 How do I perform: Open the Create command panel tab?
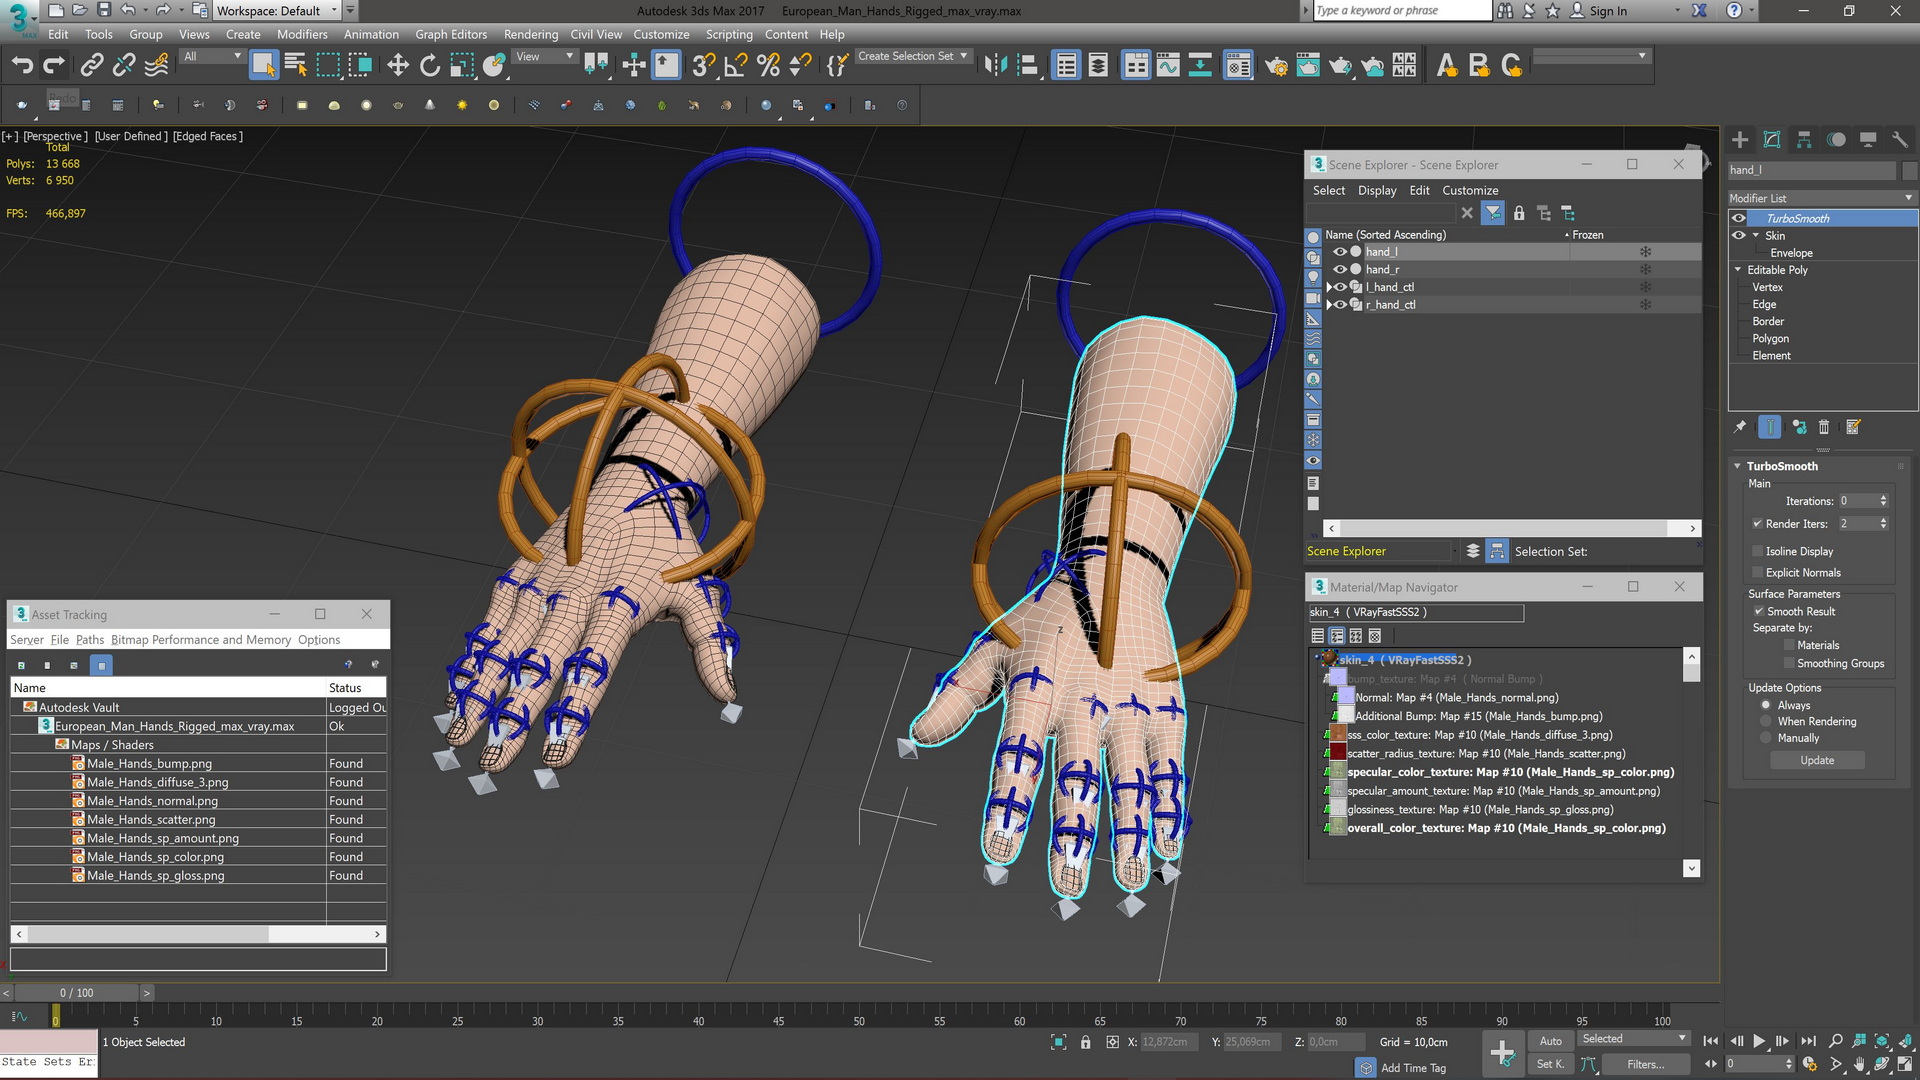1740,140
